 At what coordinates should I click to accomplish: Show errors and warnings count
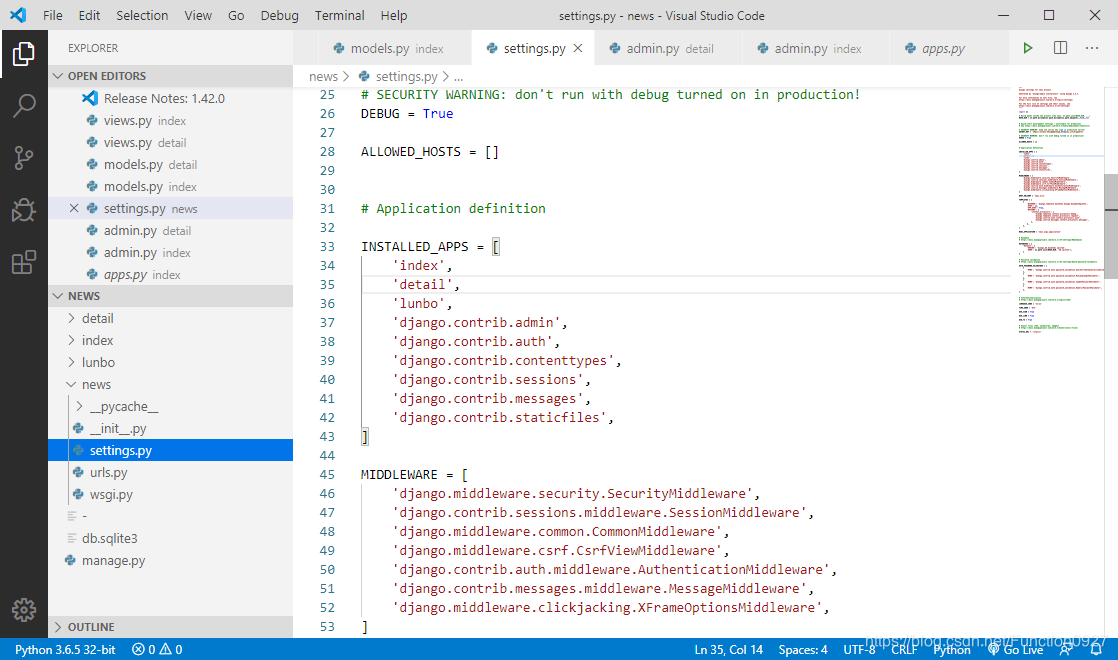[x=157, y=649]
